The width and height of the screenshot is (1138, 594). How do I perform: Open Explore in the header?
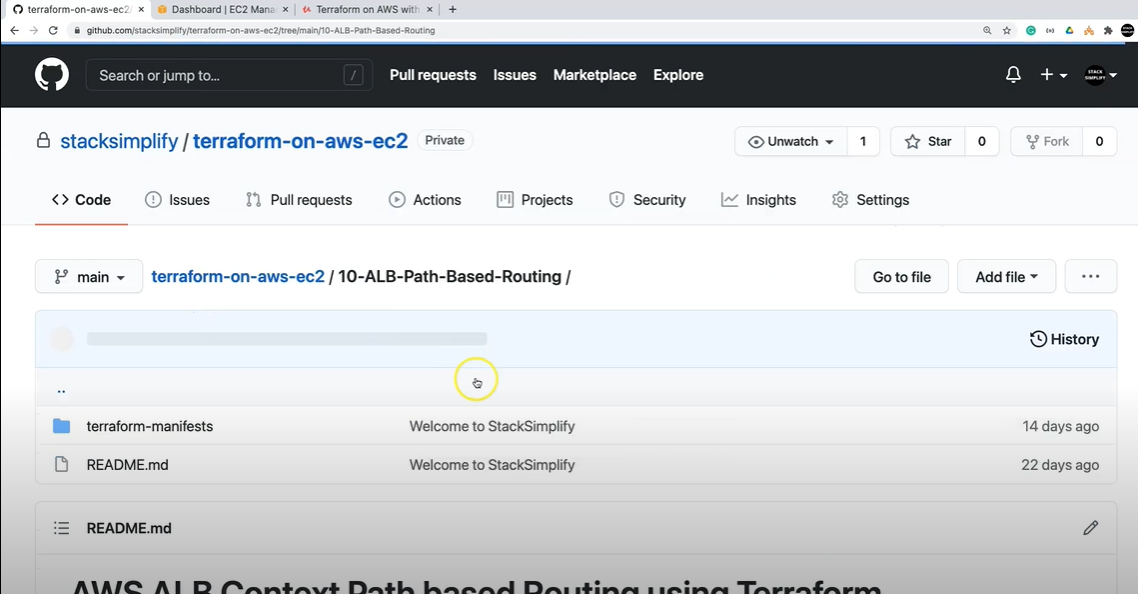coord(678,75)
